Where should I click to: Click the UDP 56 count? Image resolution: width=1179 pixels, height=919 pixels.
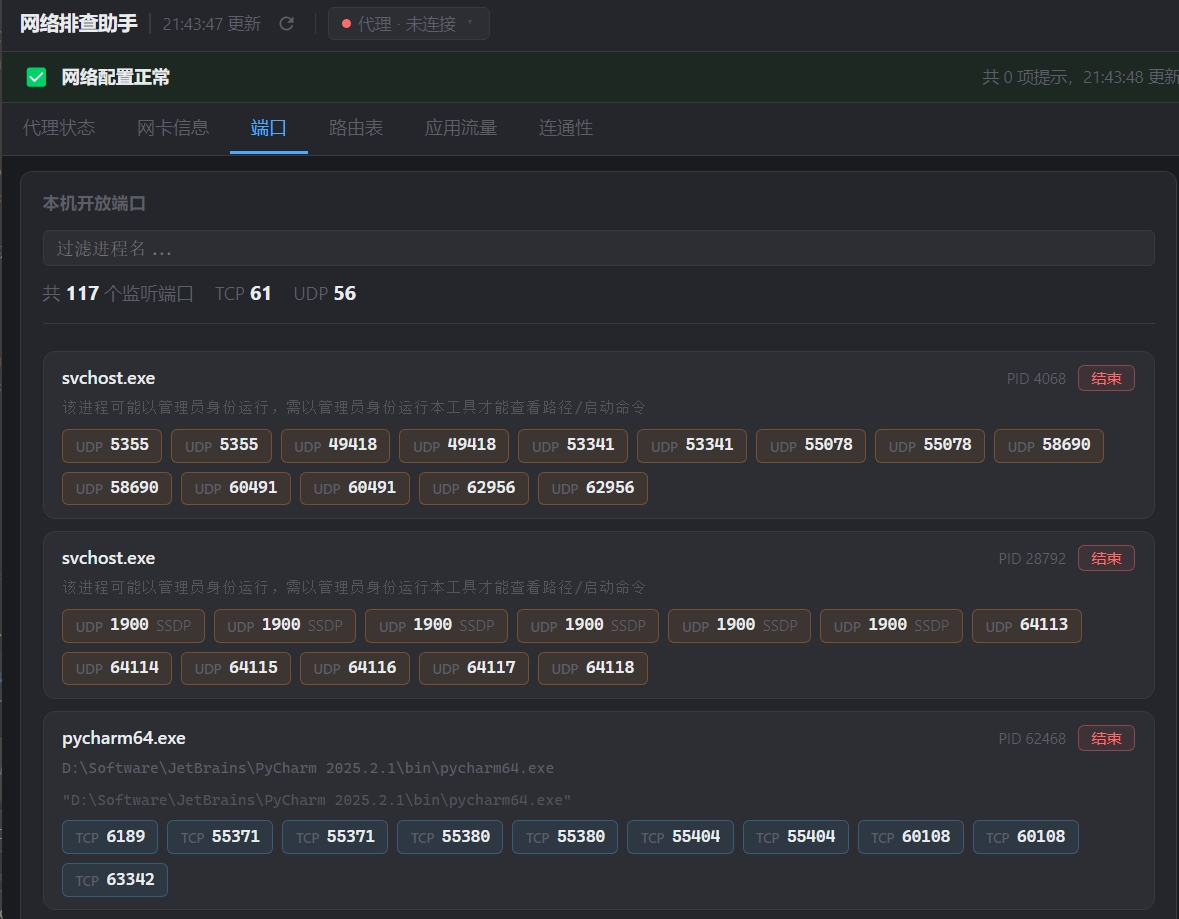coord(325,293)
